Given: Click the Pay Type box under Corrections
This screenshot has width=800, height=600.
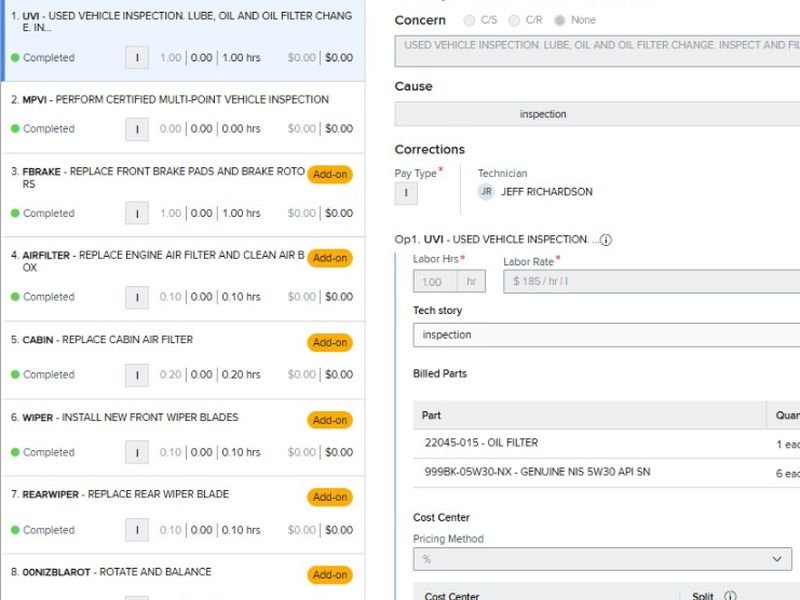Looking at the screenshot, I should 406,193.
